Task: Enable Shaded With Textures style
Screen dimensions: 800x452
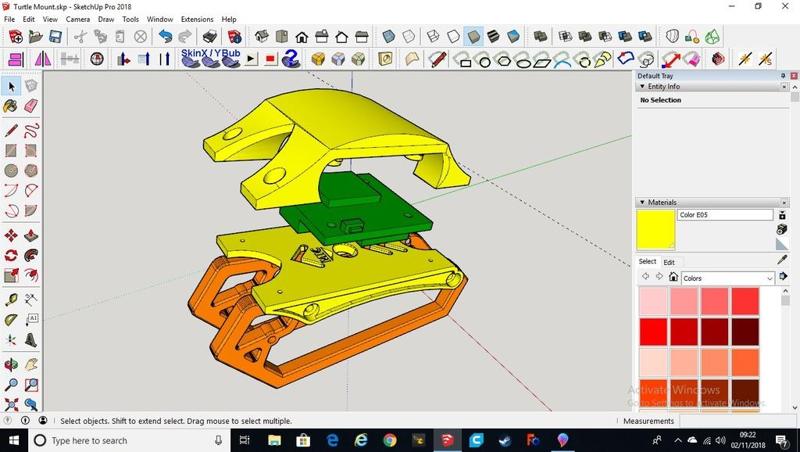Action: [x=493, y=36]
